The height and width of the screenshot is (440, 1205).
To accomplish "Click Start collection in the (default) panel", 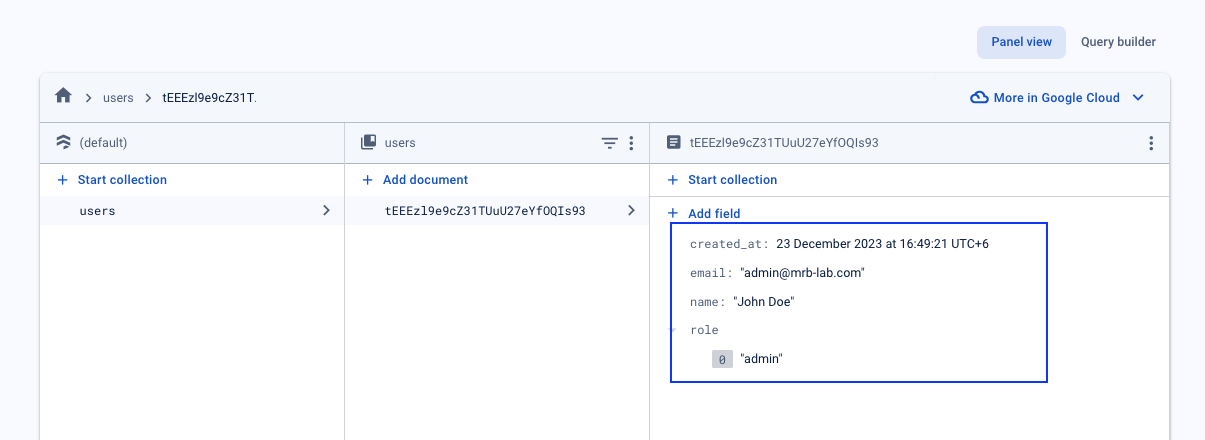I will click(112, 180).
